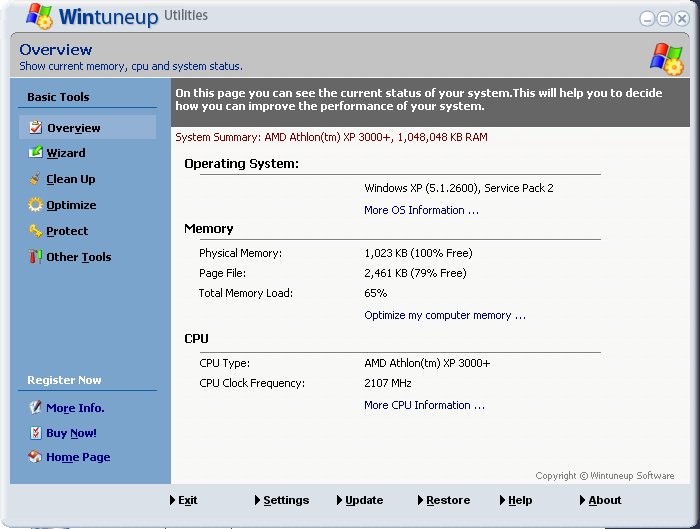Image resolution: width=700 pixels, height=529 pixels.
Task: Click the More Info icon
Action: click(x=35, y=408)
